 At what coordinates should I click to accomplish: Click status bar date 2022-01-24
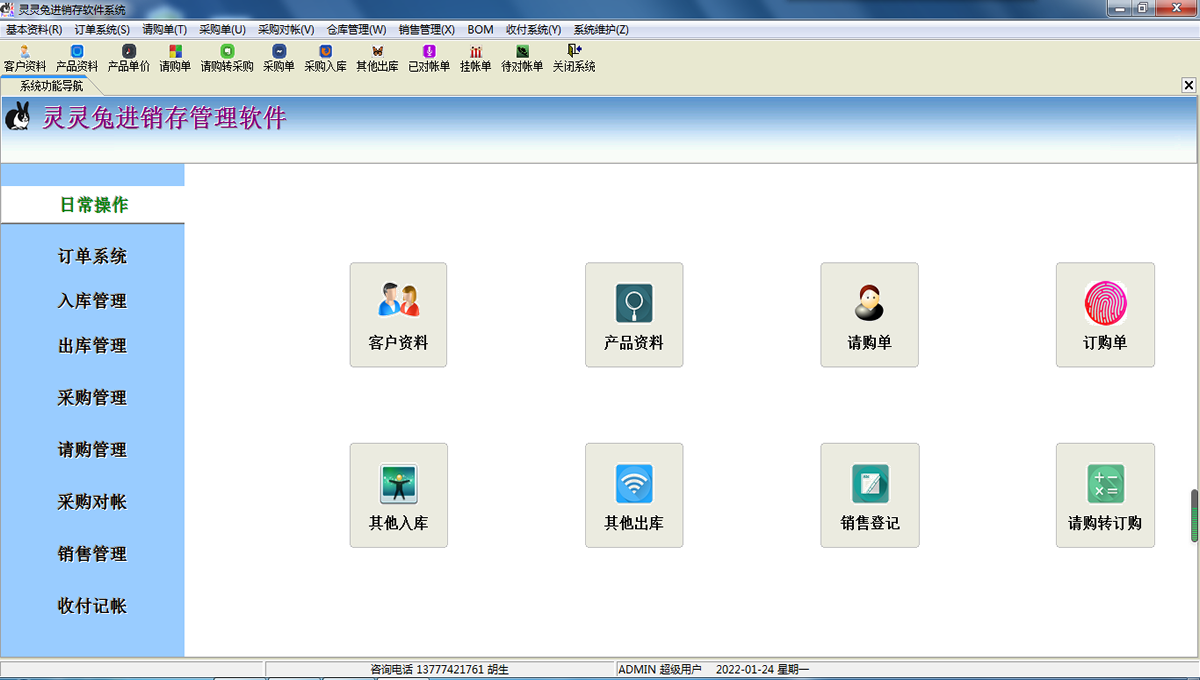coord(744,670)
